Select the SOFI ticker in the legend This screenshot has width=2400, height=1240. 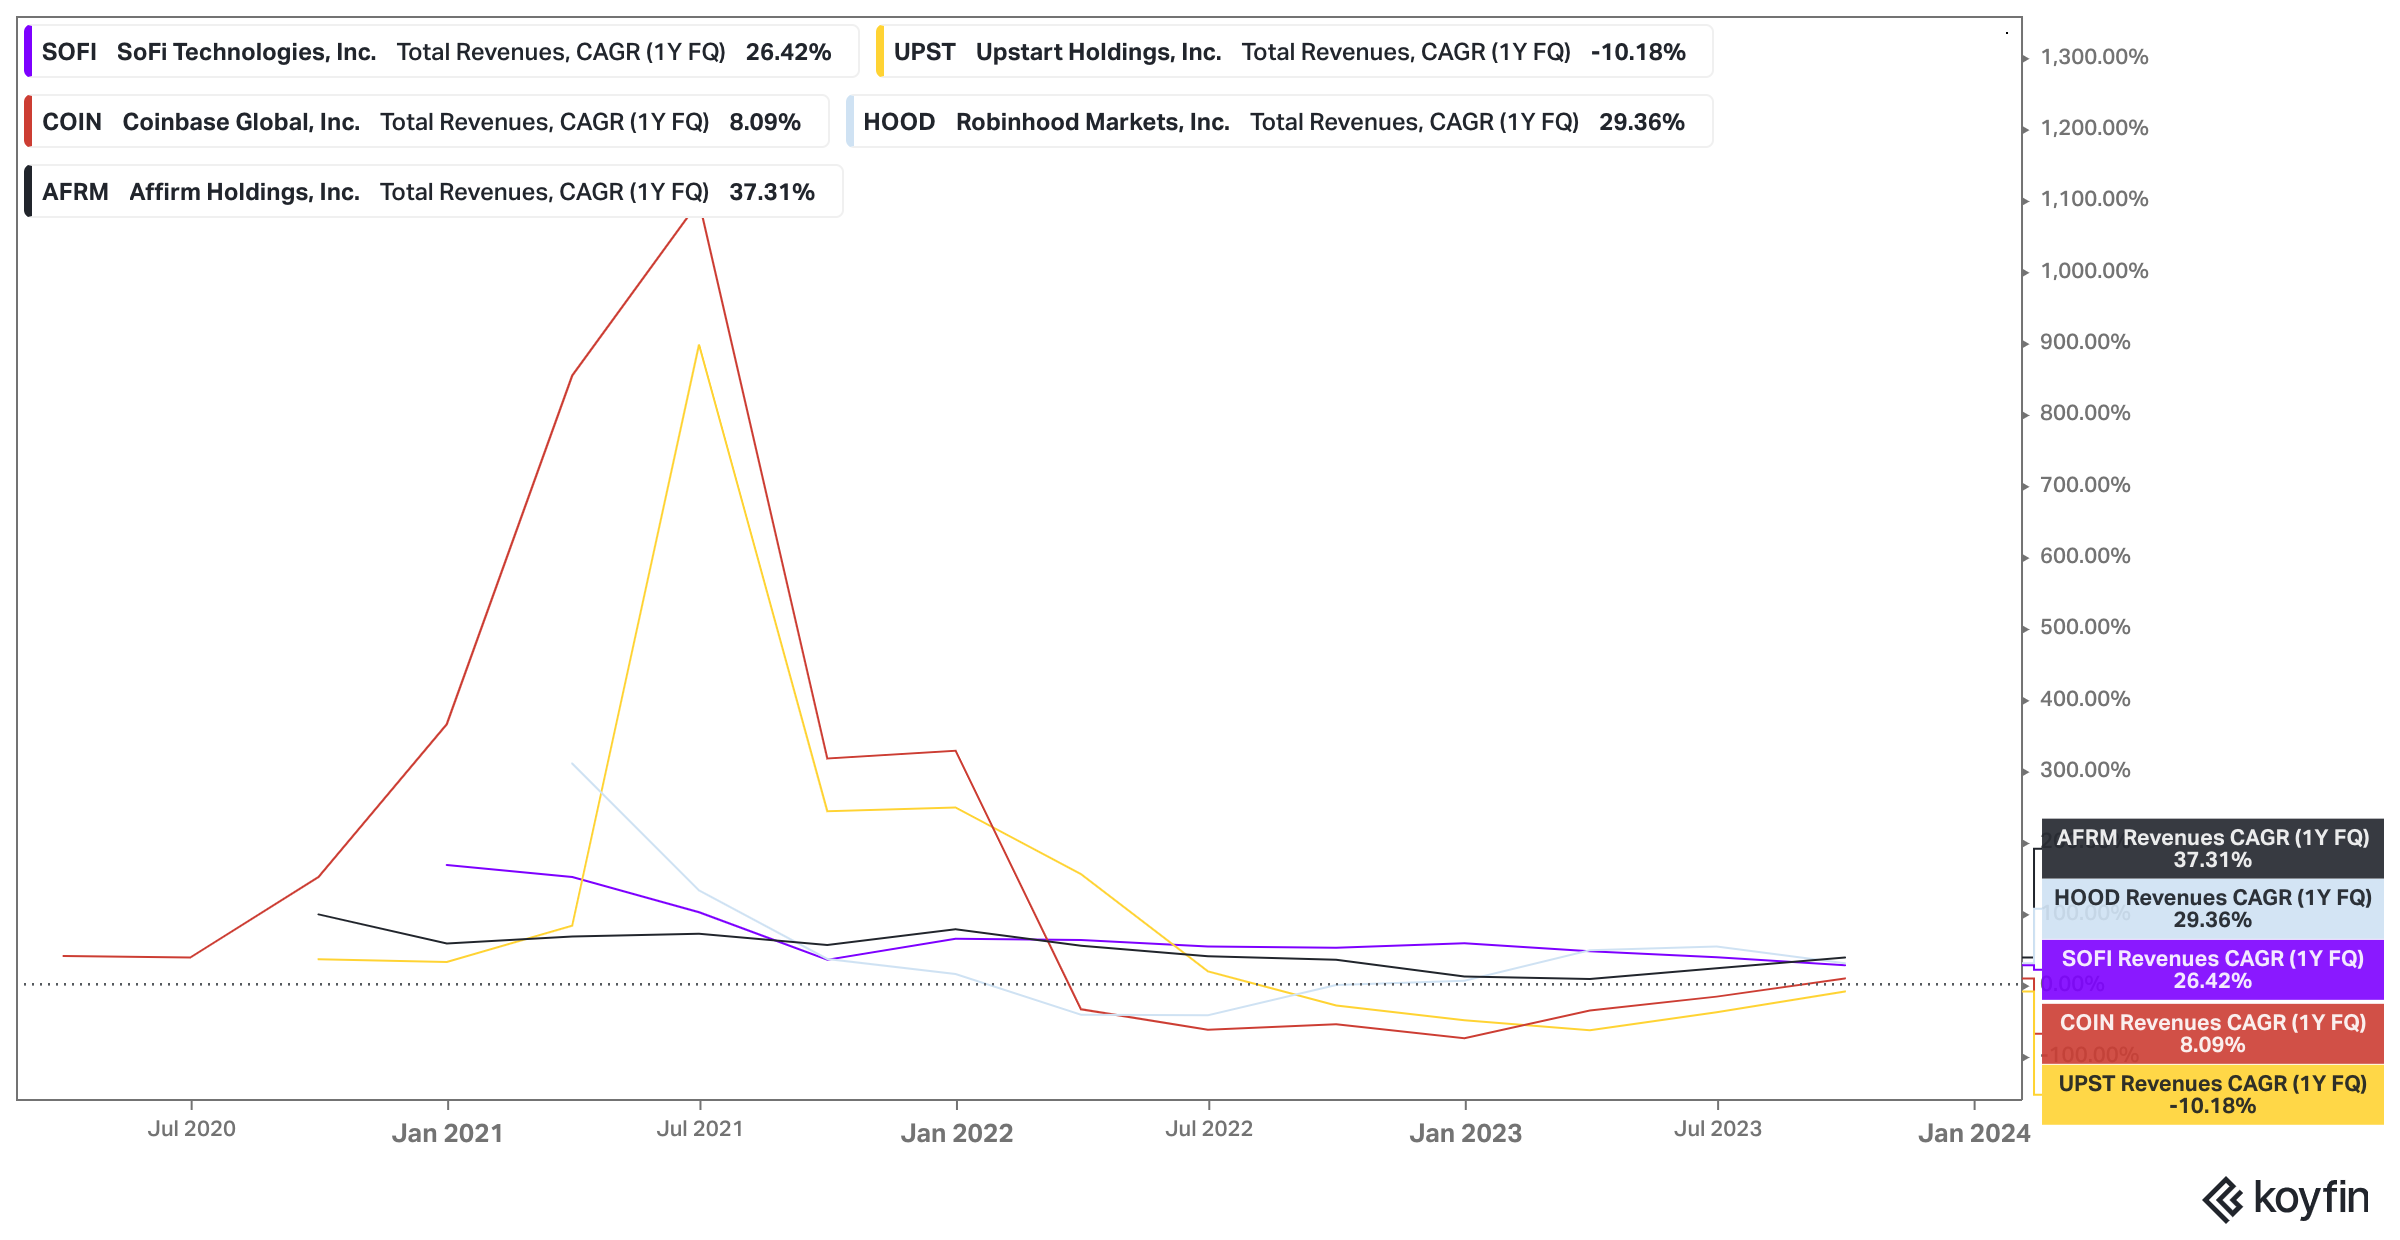[x=69, y=52]
